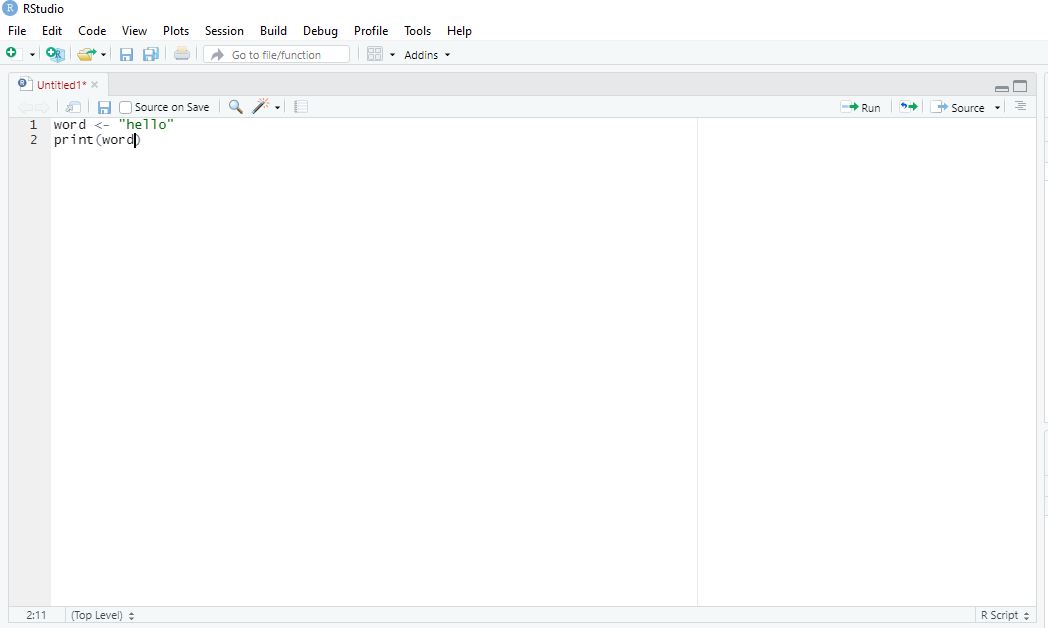The height and width of the screenshot is (628, 1048).
Task: Show the document outline
Action: (x=1020, y=107)
